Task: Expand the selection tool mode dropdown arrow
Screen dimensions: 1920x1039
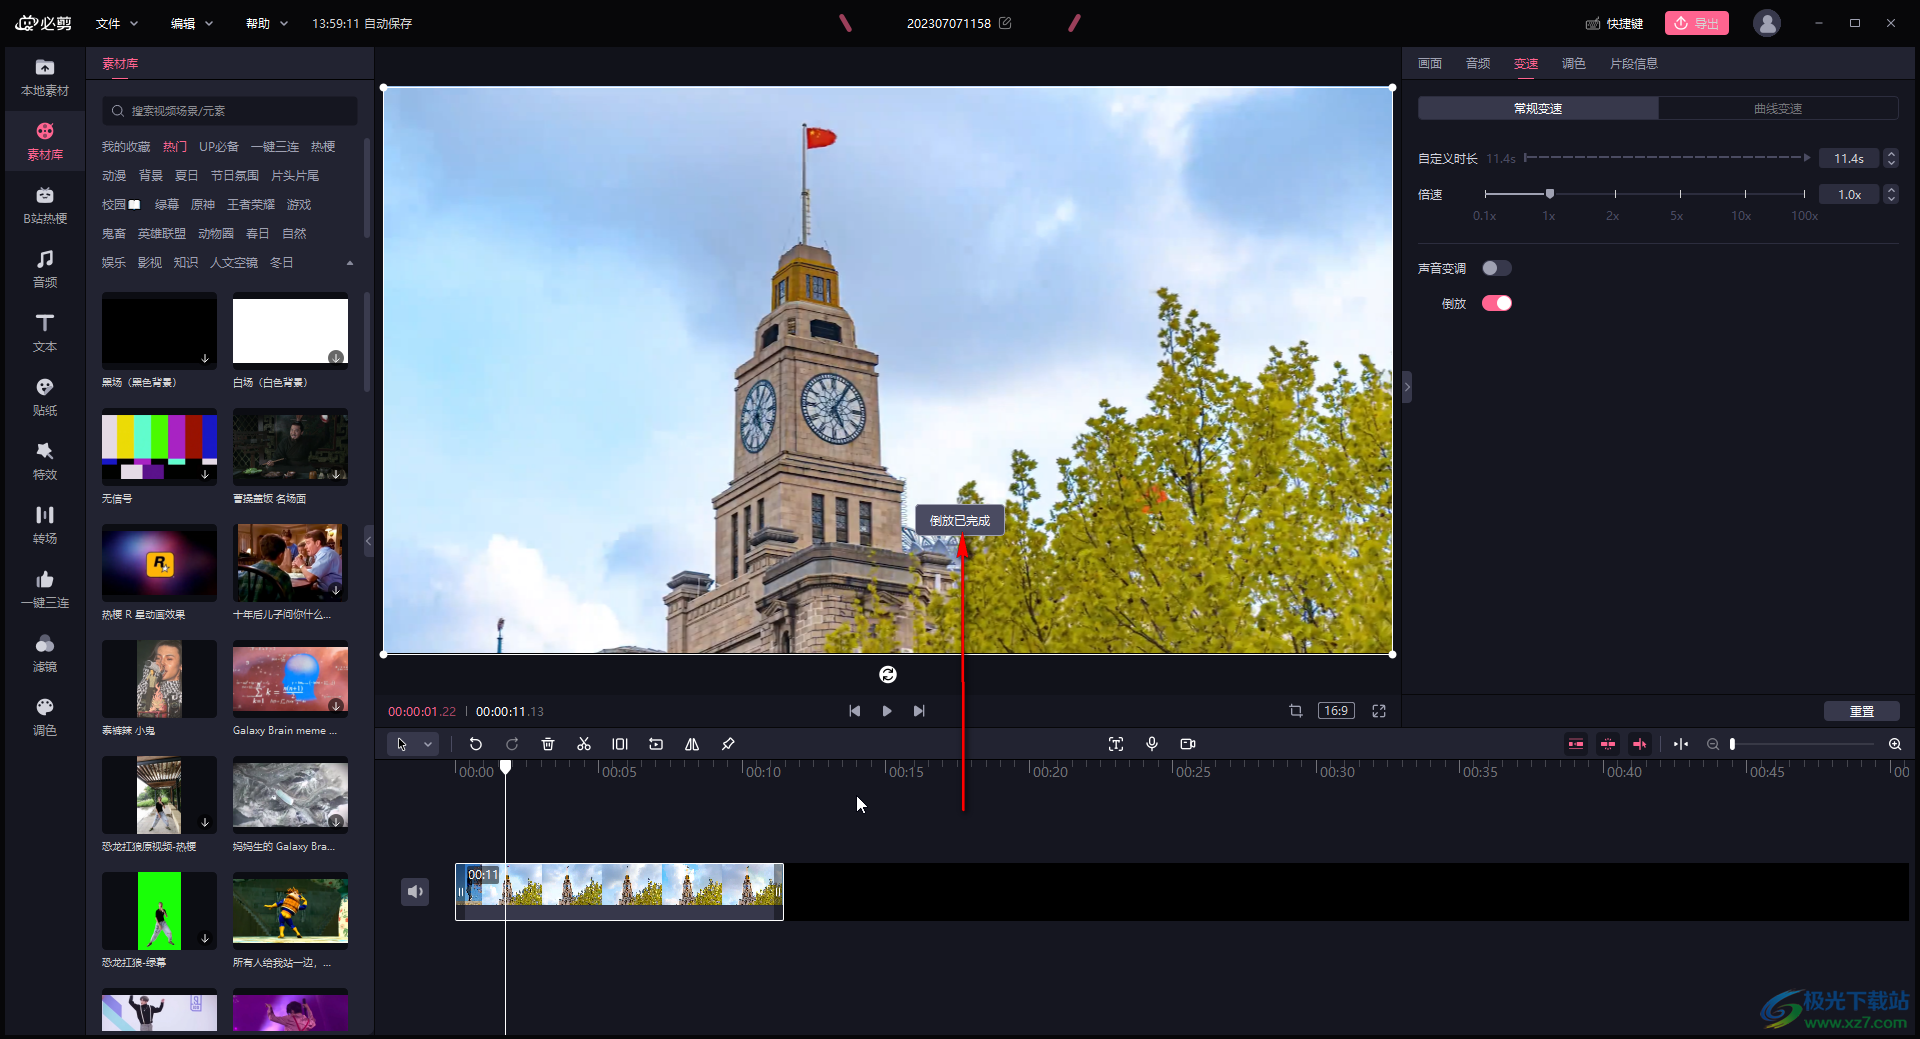Action: point(428,744)
